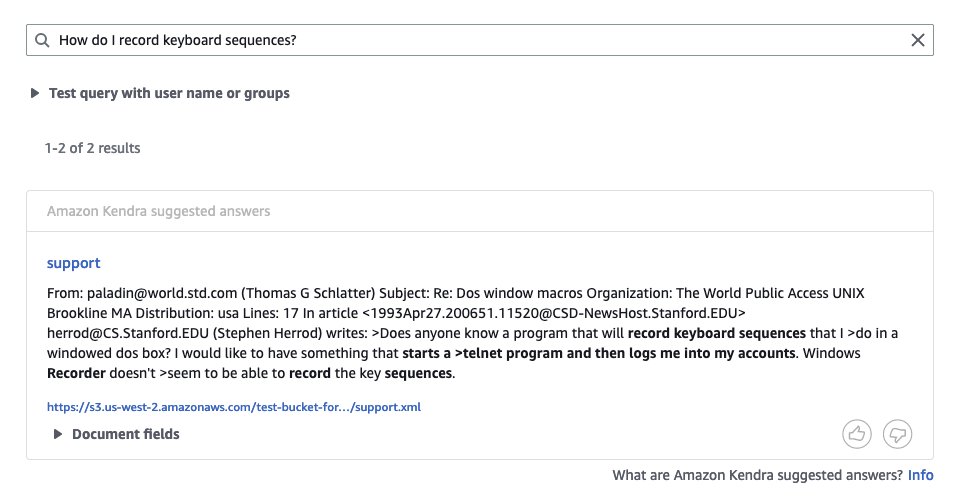Click the 'Amazon Kendra suggested answers' header
This screenshot has height=496, width=967.
(158, 211)
